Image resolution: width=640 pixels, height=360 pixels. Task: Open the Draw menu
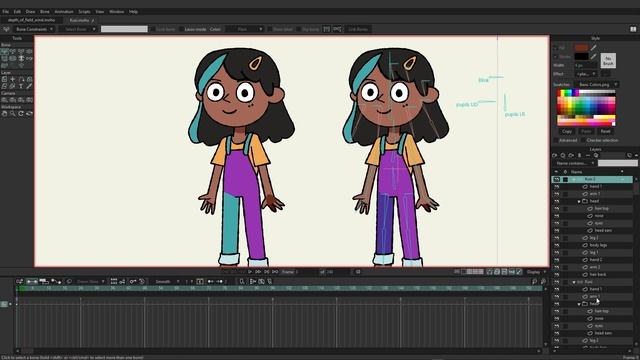[x=30, y=12]
